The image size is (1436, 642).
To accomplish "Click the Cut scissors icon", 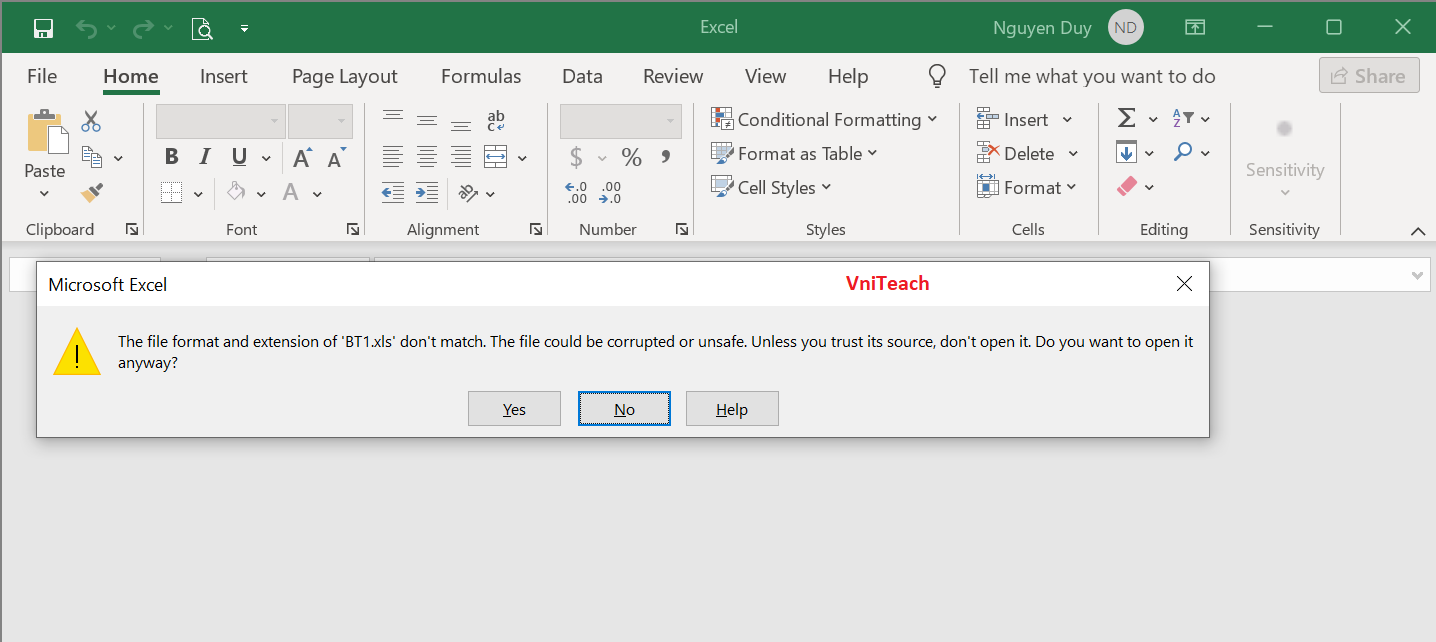I will tap(91, 121).
